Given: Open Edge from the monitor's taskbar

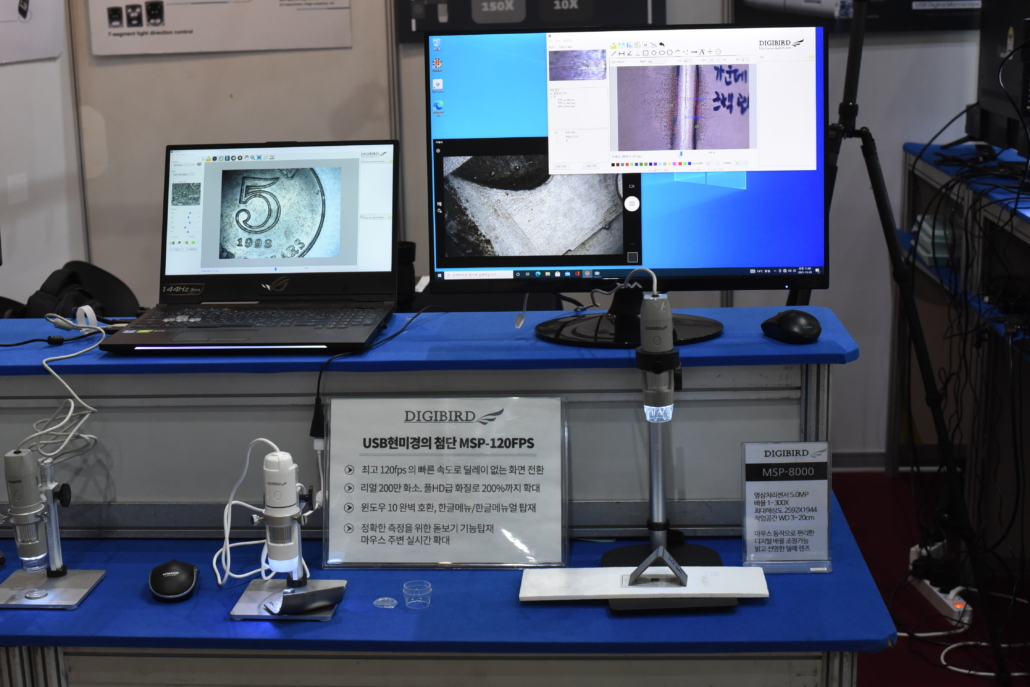Looking at the screenshot, I should pos(538,274).
